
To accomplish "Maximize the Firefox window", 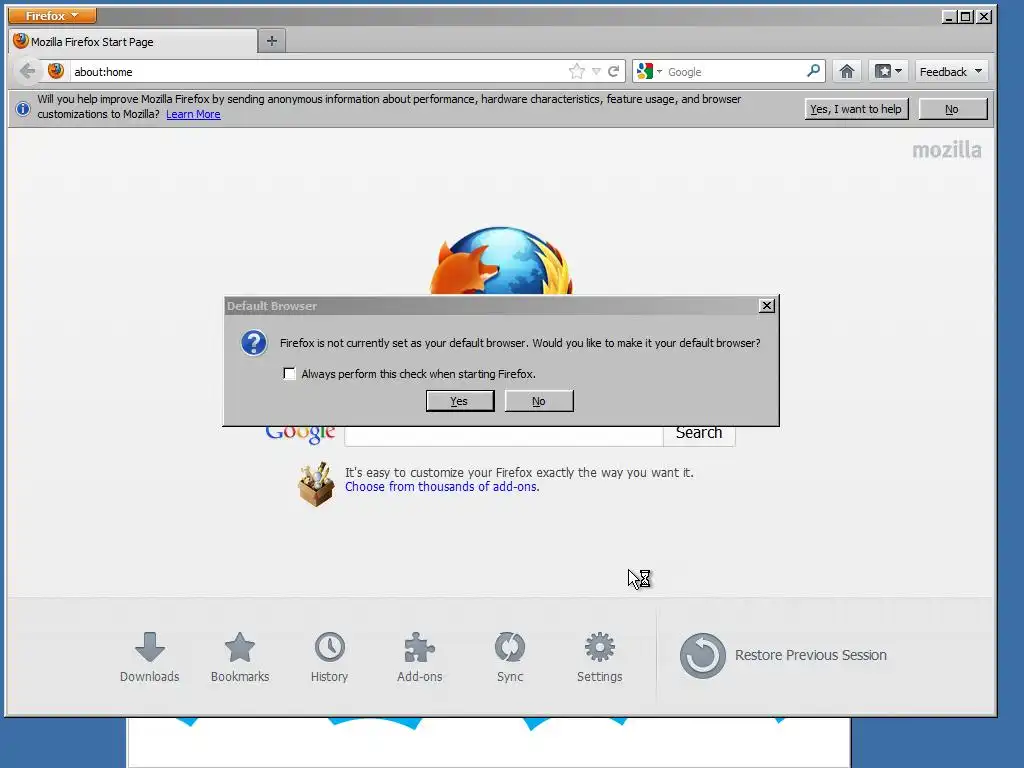I will 966,16.
